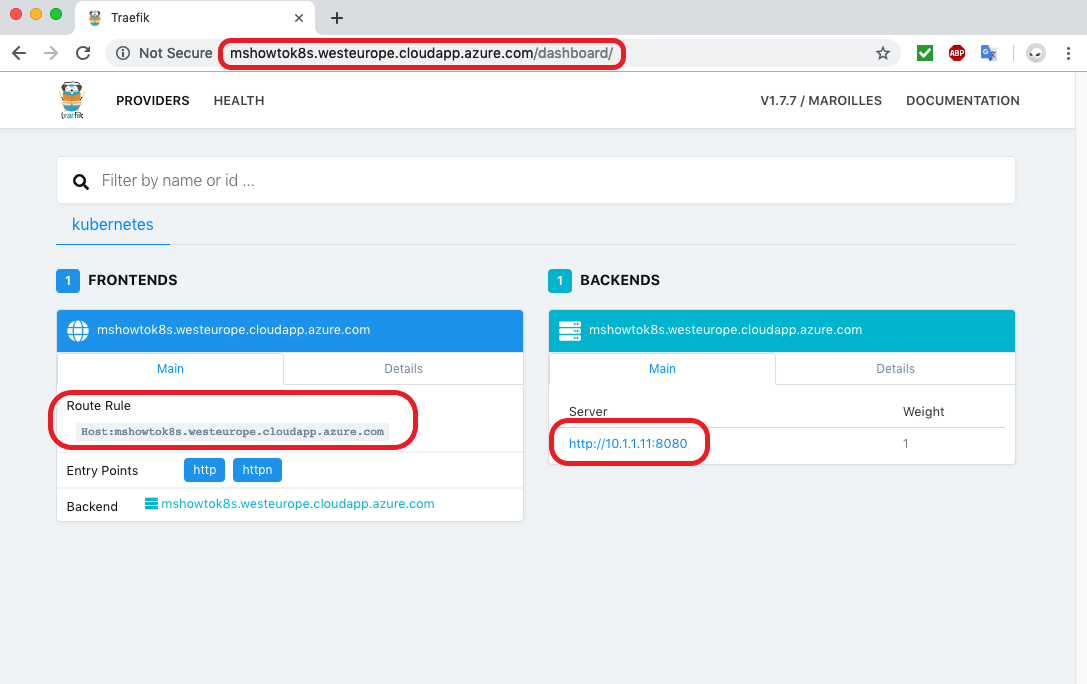Click the httpn entry point badge
Screen dimensions: 1087x684
(x=257, y=470)
